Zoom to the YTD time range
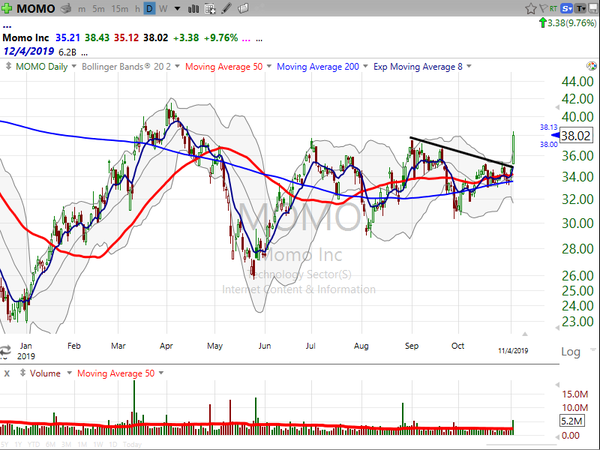600x450 pixels. point(34,444)
